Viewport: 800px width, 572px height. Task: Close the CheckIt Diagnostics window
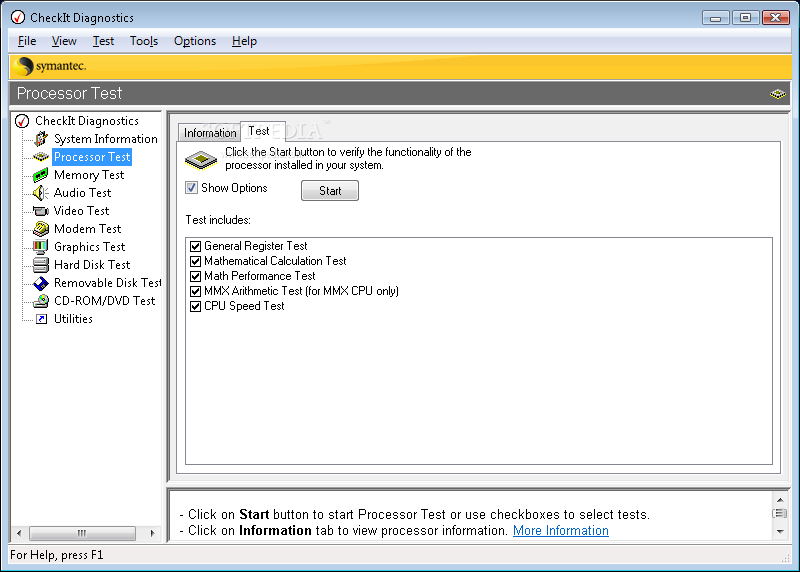click(x=776, y=18)
